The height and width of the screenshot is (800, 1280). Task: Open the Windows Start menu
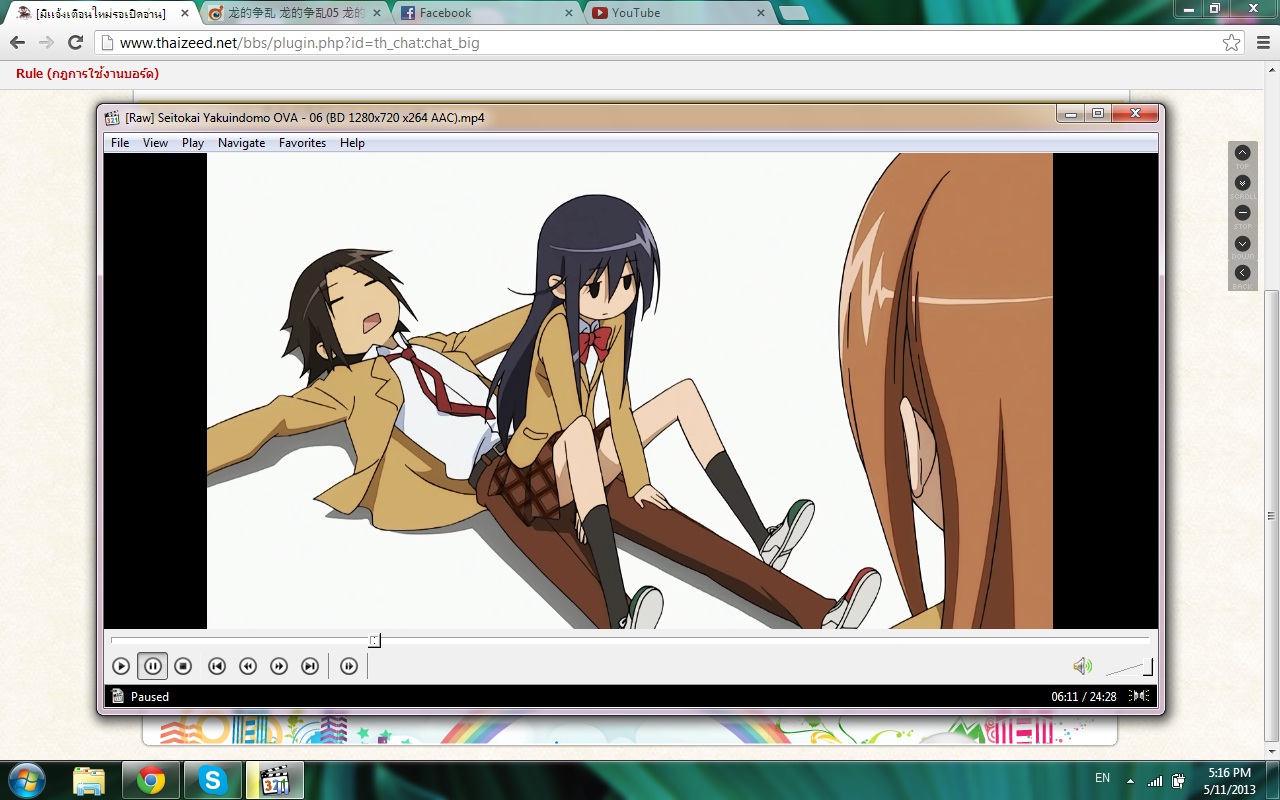[x=27, y=779]
